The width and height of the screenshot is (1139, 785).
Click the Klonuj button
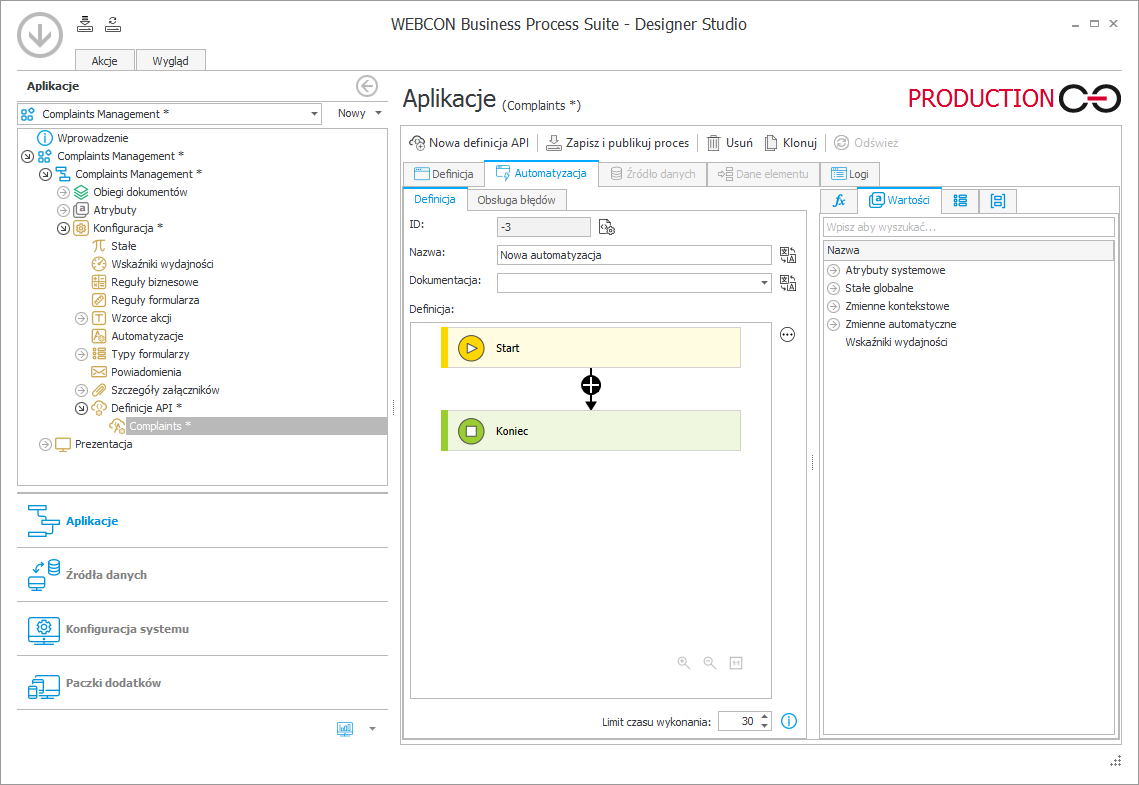[x=790, y=143]
